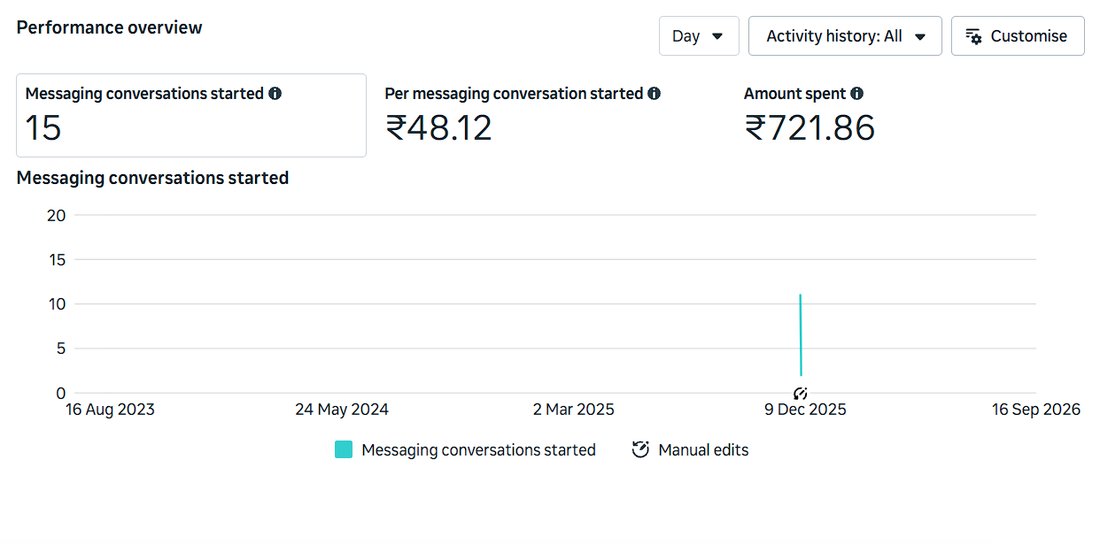1100x544 pixels.
Task: Click the Manual edits legend icon
Action: (640, 450)
